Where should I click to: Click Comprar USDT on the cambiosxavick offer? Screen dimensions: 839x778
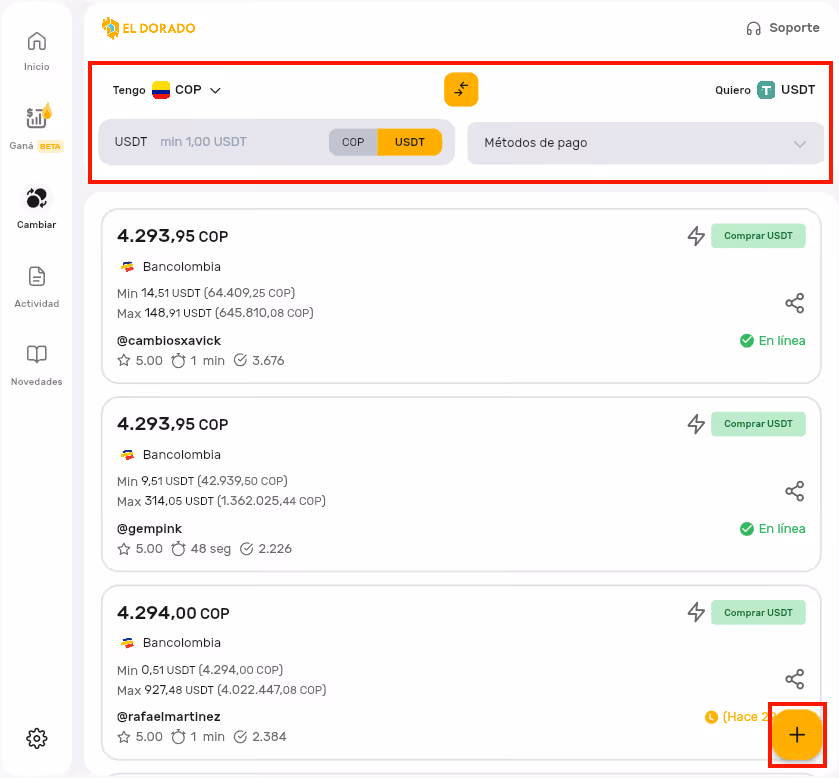(758, 235)
